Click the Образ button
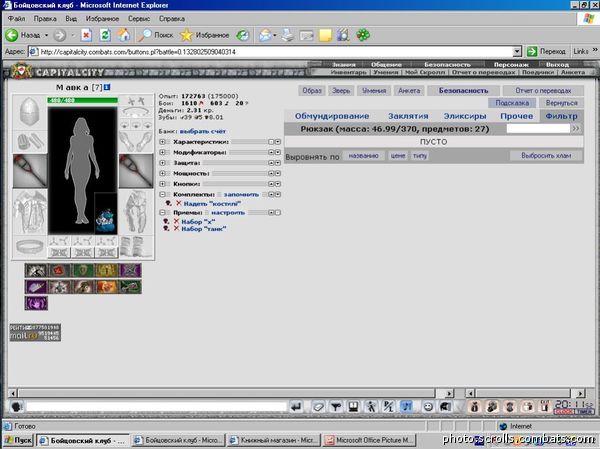The width and height of the screenshot is (600, 449). [x=312, y=91]
